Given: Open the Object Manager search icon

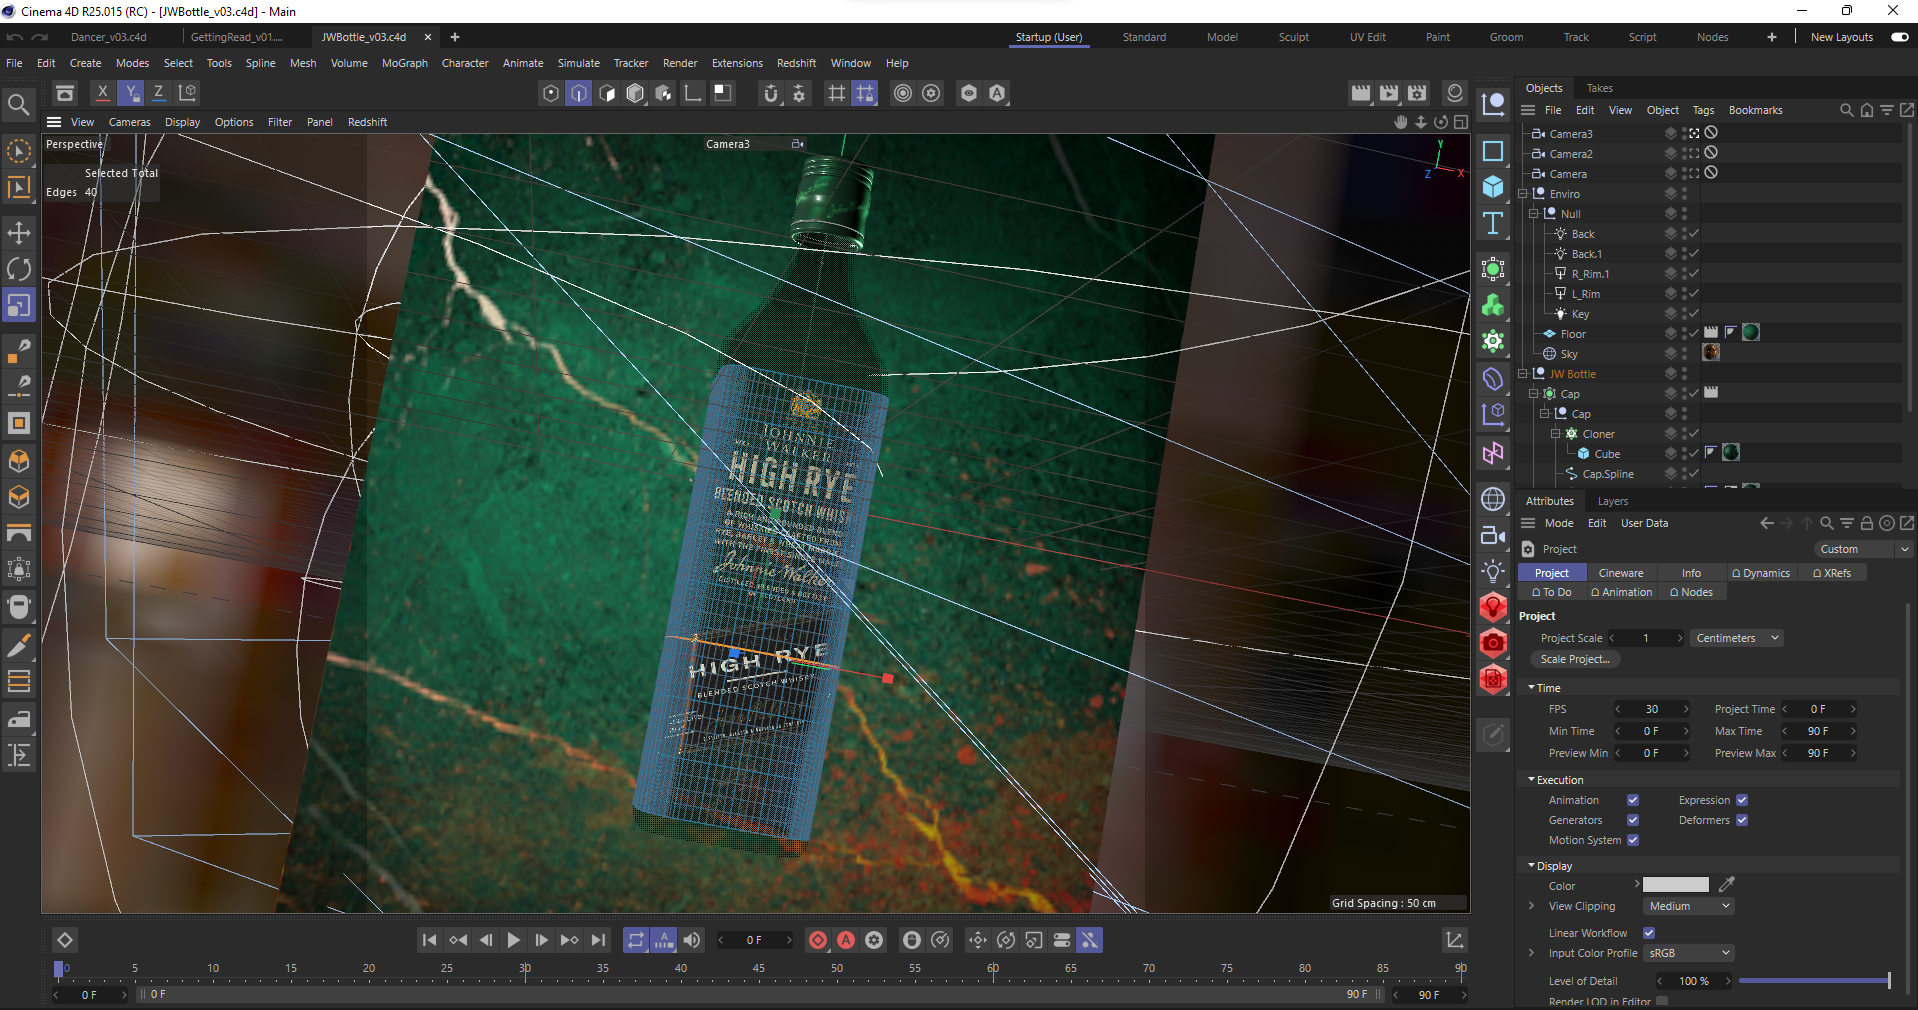Looking at the screenshot, I should click(1846, 110).
